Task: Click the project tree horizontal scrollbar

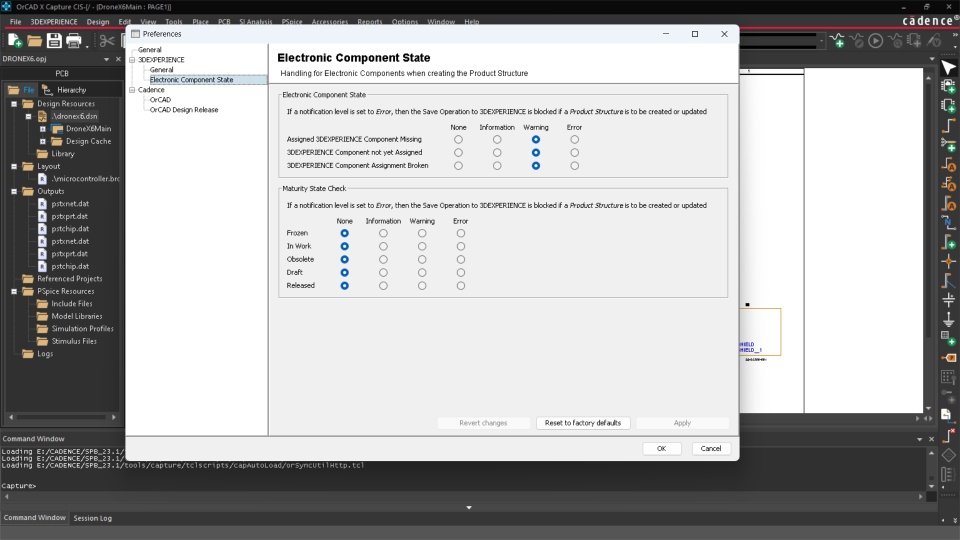Action: pos(62,417)
